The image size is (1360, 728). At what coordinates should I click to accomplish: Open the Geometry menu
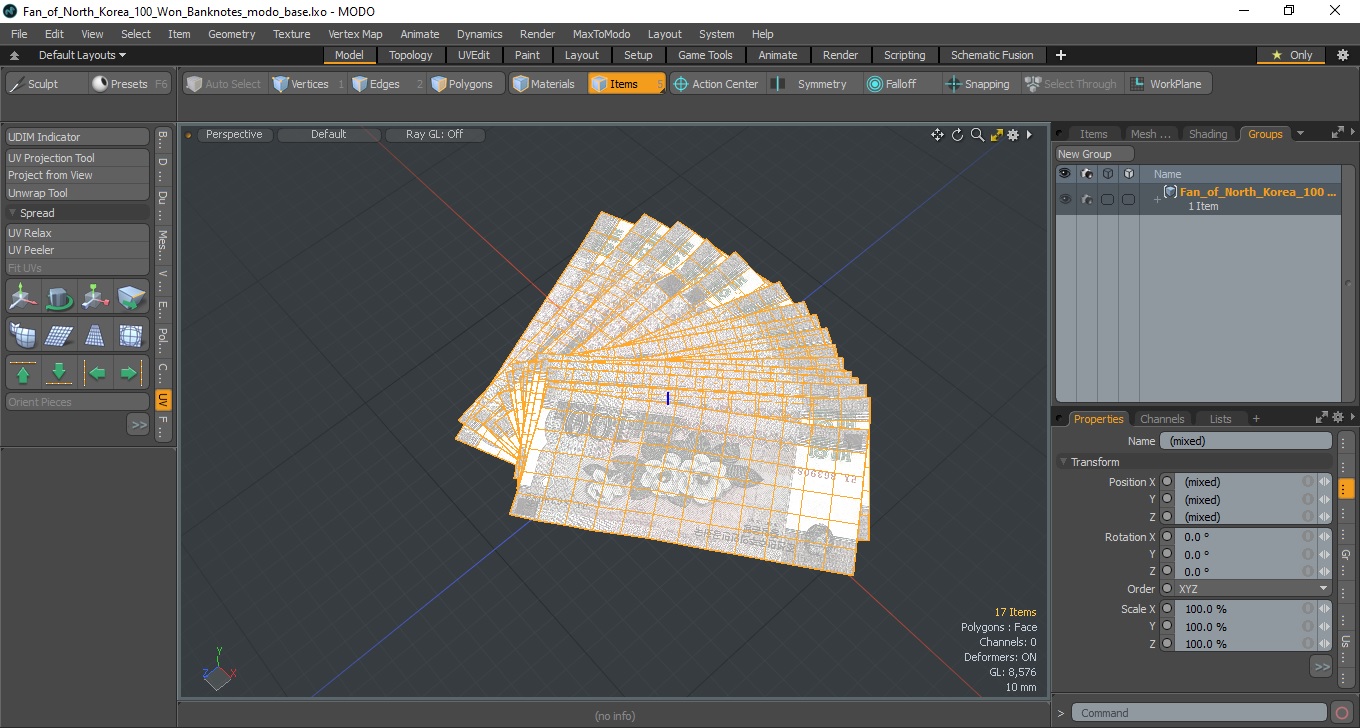coord(231,34)
